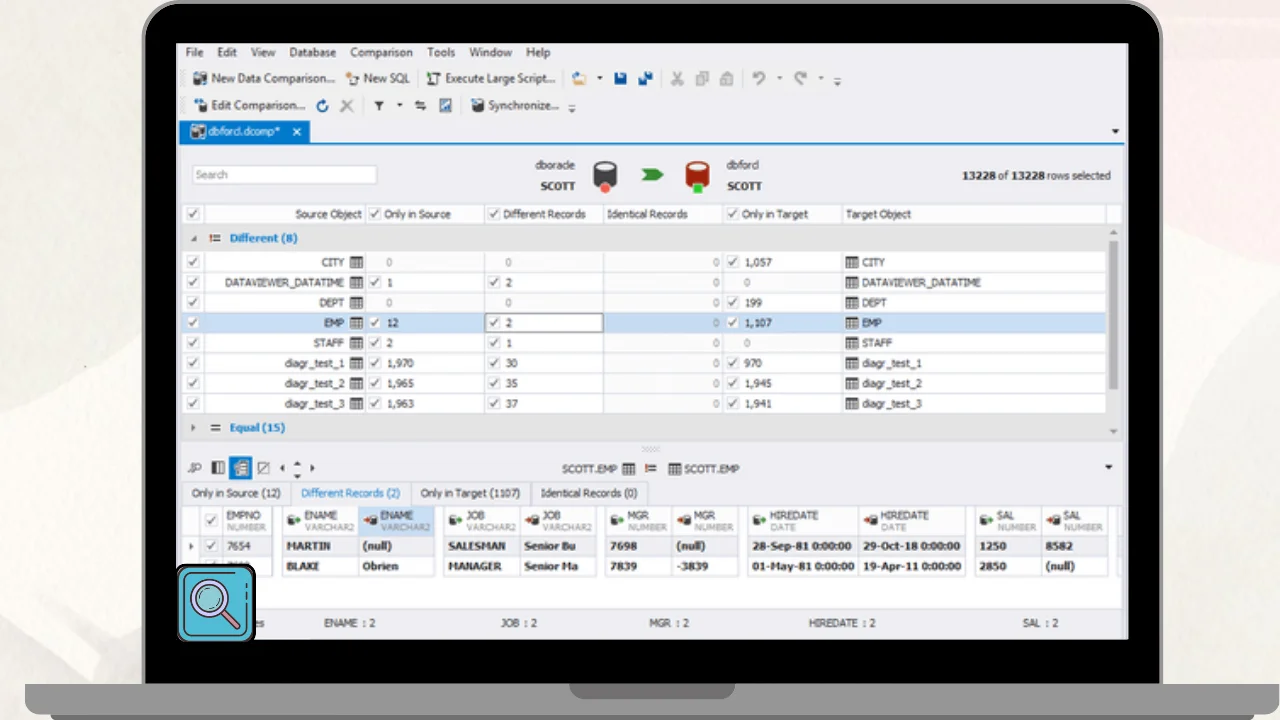1280x720 pixels.
Task: Open the filter dropdown arrow
Action: pyautogui.click(x=399, y=106)
